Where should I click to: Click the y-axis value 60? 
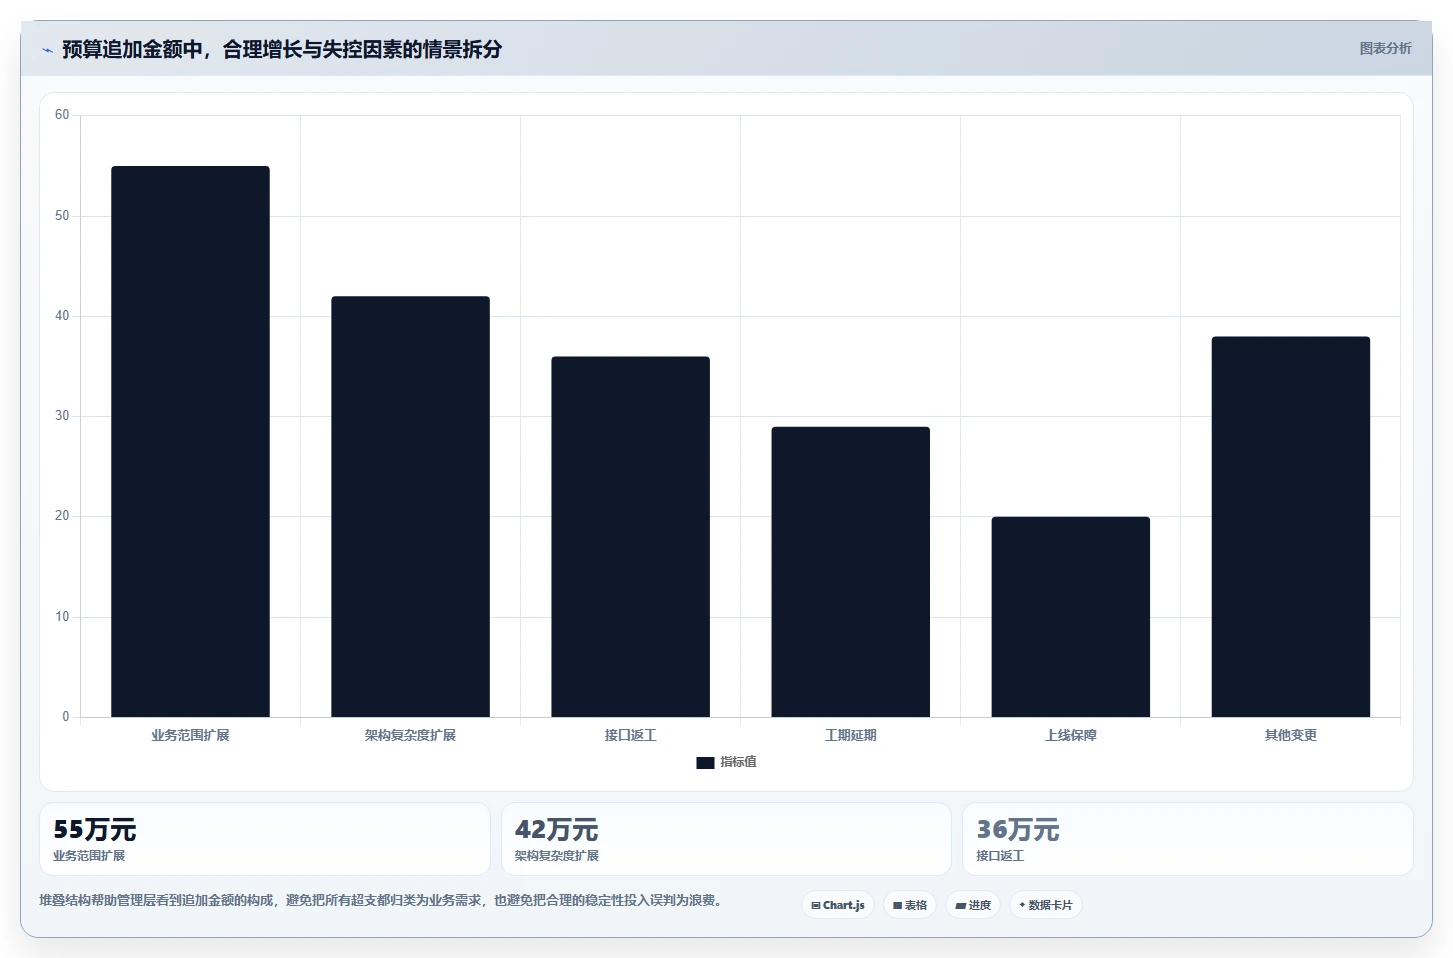pos(62,115)
